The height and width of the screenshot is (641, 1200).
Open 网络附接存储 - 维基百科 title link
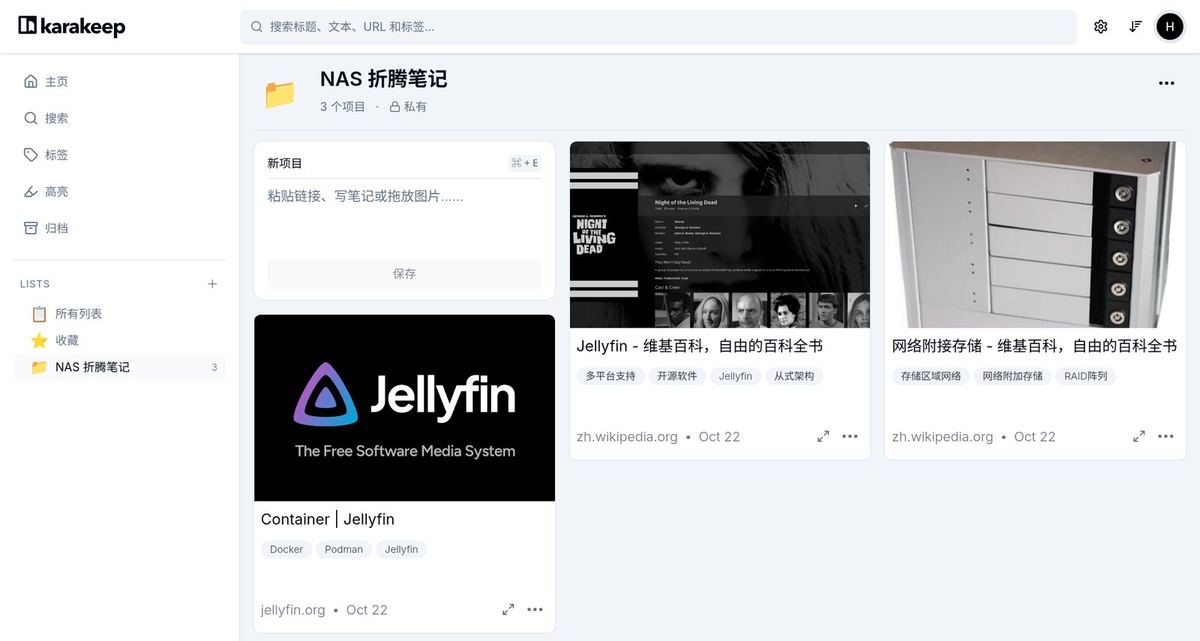tap(1035, 346)
